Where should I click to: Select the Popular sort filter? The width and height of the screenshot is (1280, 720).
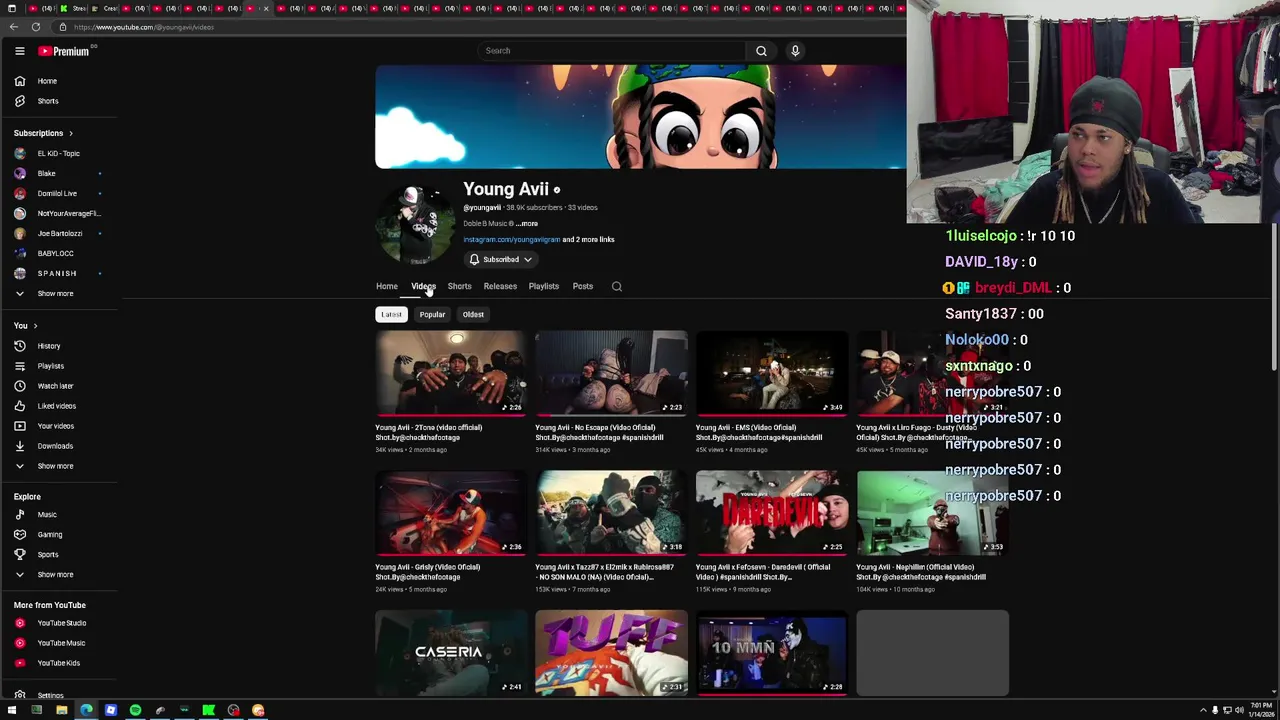pyautogui.click(x=432, y=315)
